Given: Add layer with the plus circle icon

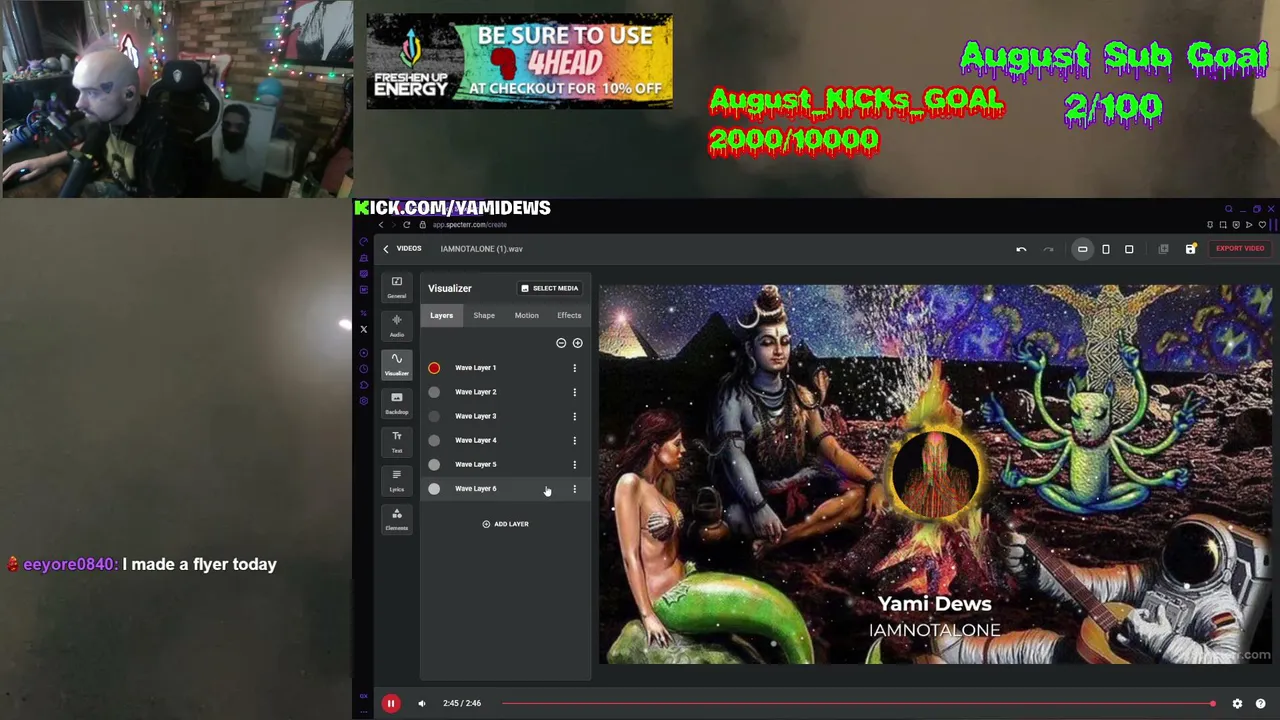Looking at the screenshot, I should 577,343.
